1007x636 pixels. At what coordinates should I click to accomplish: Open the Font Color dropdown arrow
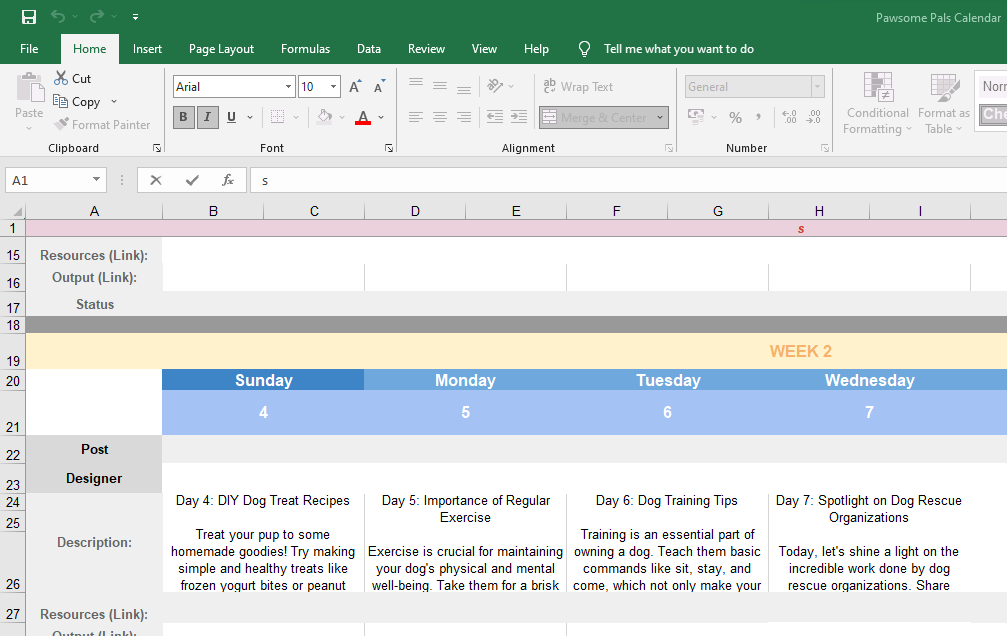tap(381, 118)
